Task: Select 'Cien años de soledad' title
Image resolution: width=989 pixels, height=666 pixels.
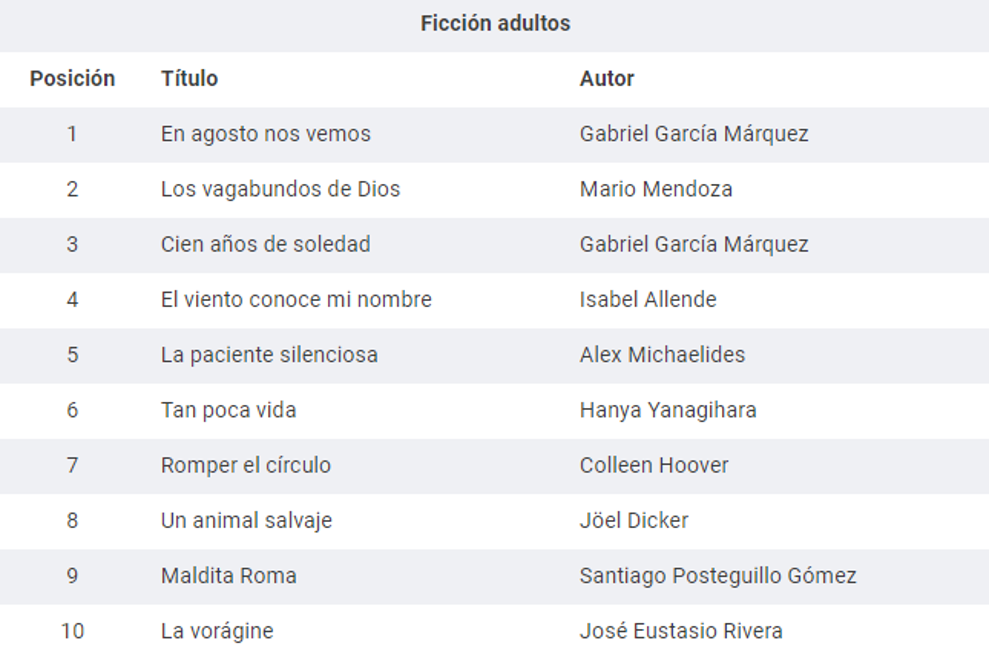Action: click(x=265, y=244)
